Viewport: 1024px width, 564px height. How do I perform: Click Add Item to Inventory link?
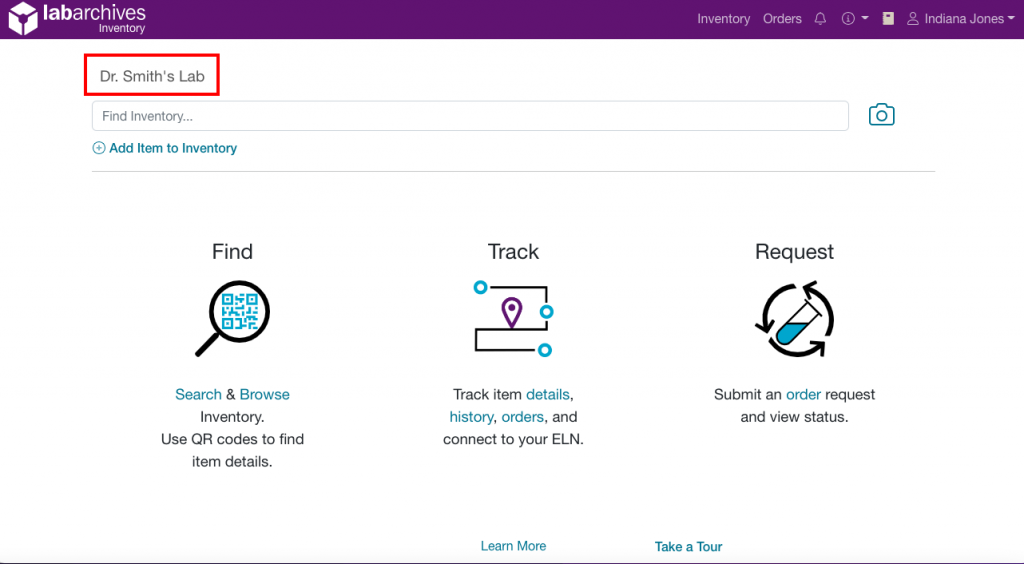tap(173, 148)
